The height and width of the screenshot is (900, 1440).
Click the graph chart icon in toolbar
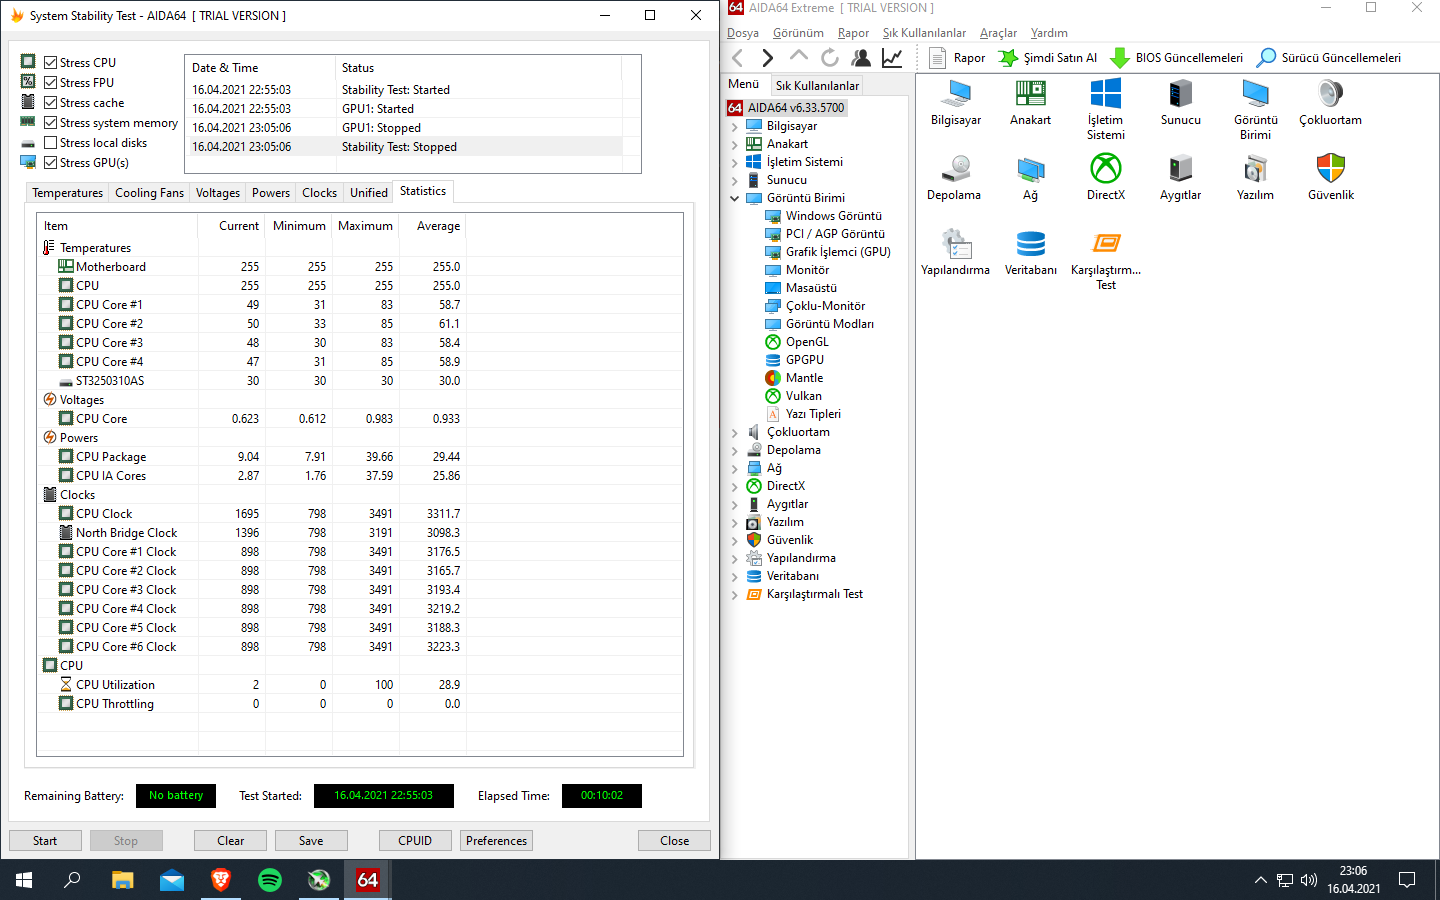pos(892,58)
